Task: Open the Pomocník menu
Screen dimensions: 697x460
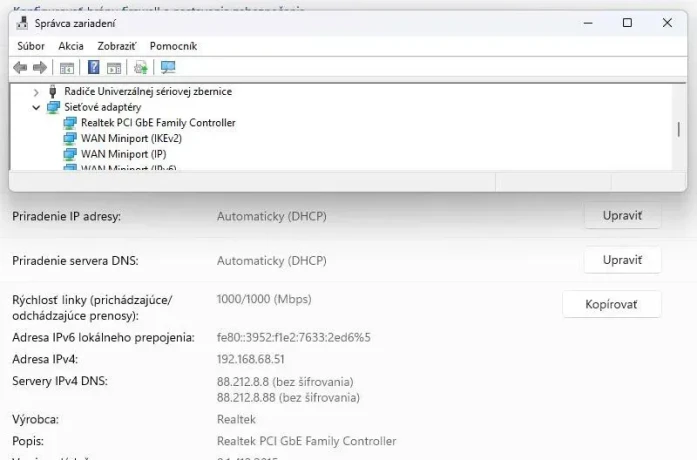Action: [x=173, y=46]
